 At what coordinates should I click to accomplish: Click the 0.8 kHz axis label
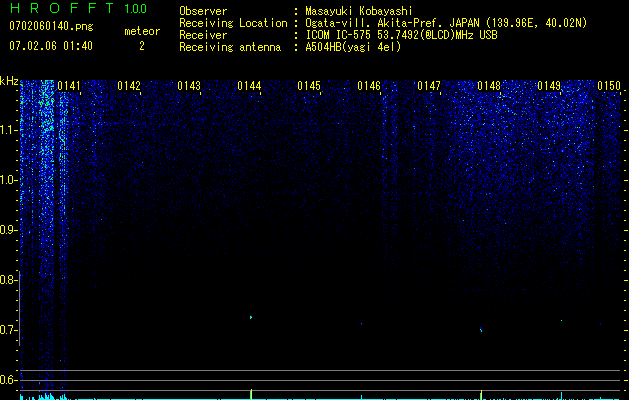(x=8, y=280)
